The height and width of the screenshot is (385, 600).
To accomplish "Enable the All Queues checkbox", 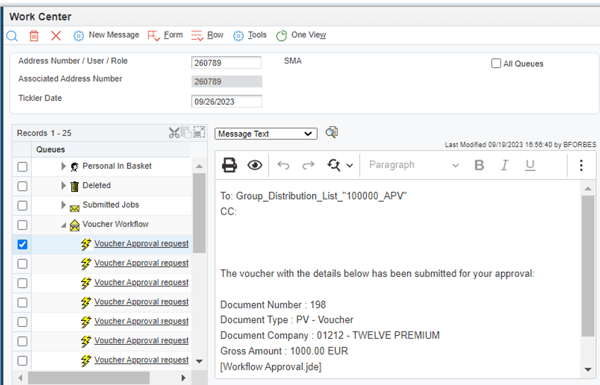I will coord(496,63).
